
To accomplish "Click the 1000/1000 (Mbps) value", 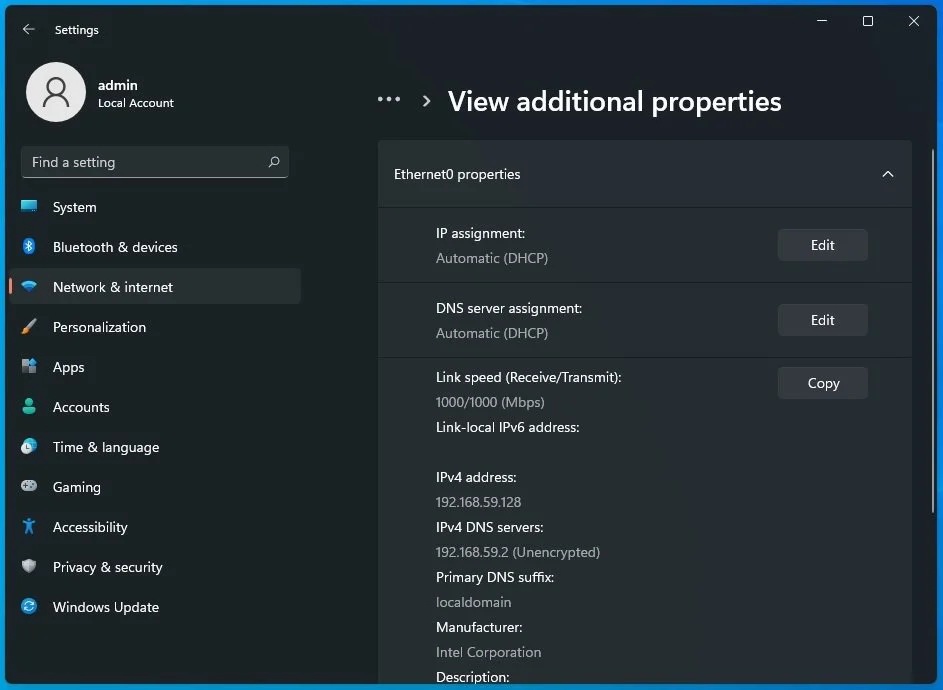I will 490,402.
